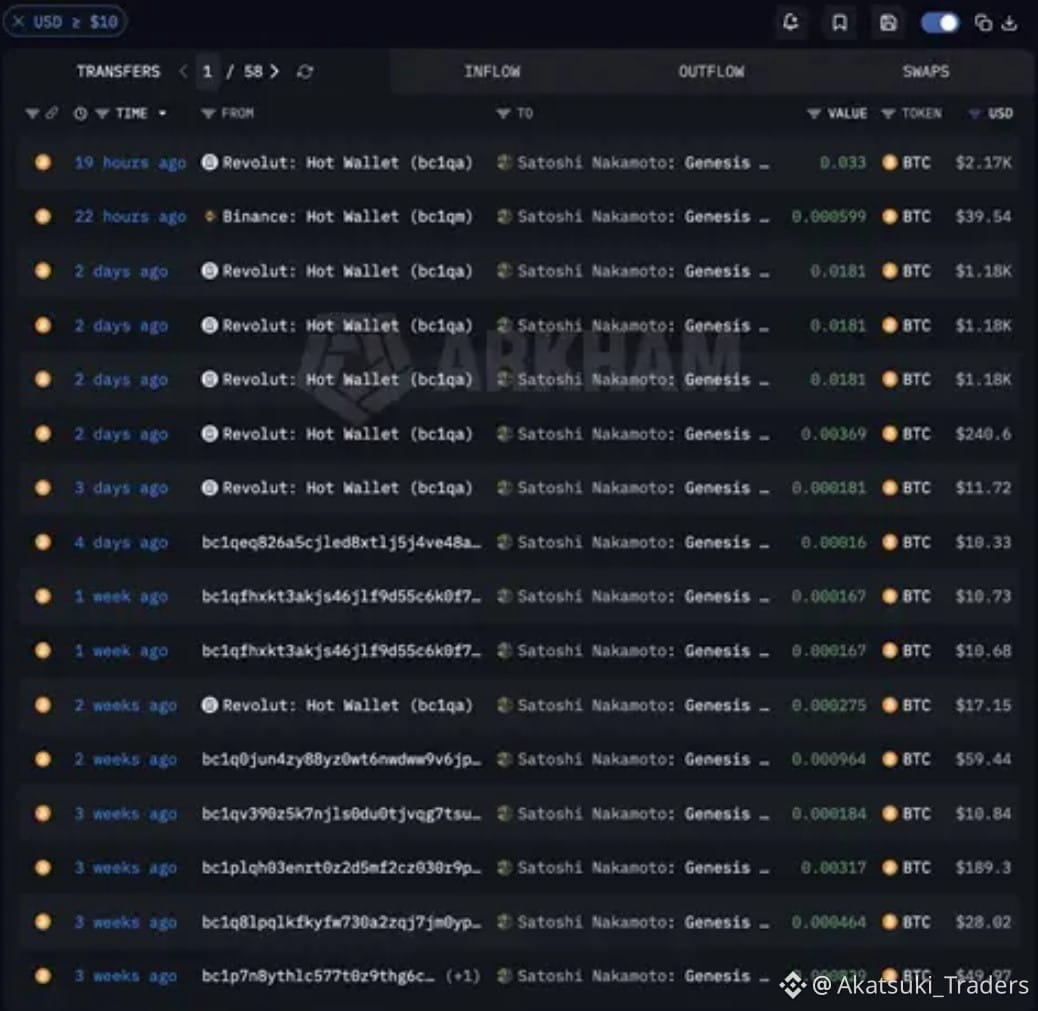1038x1011 pixels.
Task: Open the USD column filter
Action: (974, 114)
